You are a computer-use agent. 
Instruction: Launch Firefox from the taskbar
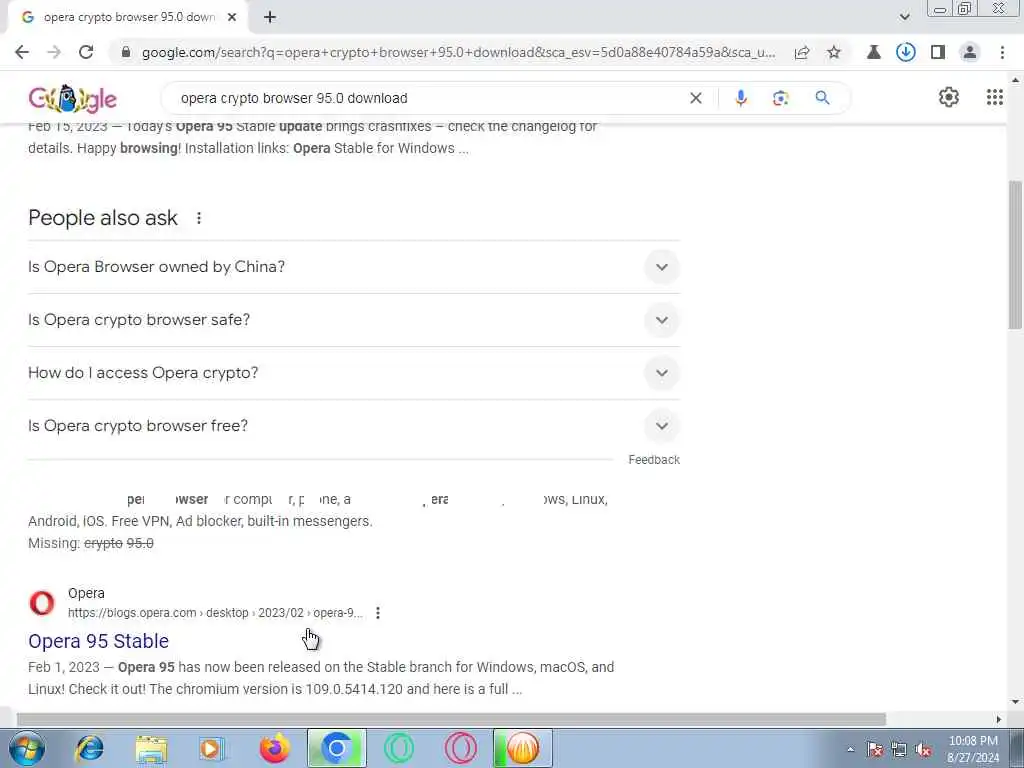coord(274,748)
